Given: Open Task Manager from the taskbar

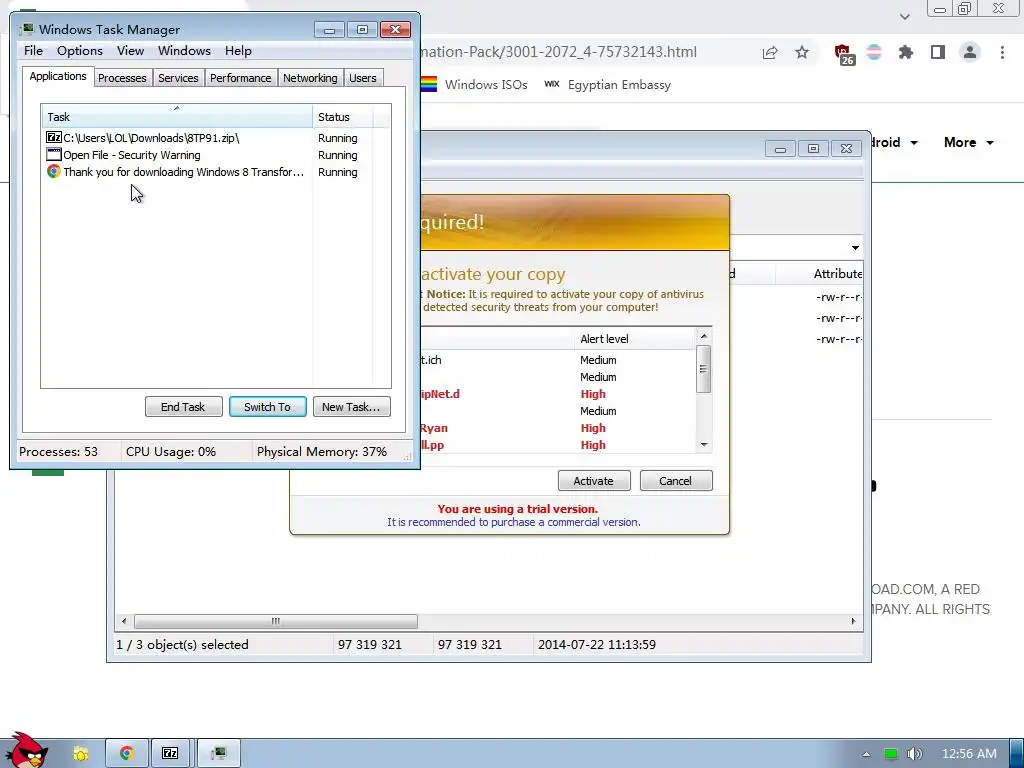Looking at the screenshot, I should (x=219, y=754).
